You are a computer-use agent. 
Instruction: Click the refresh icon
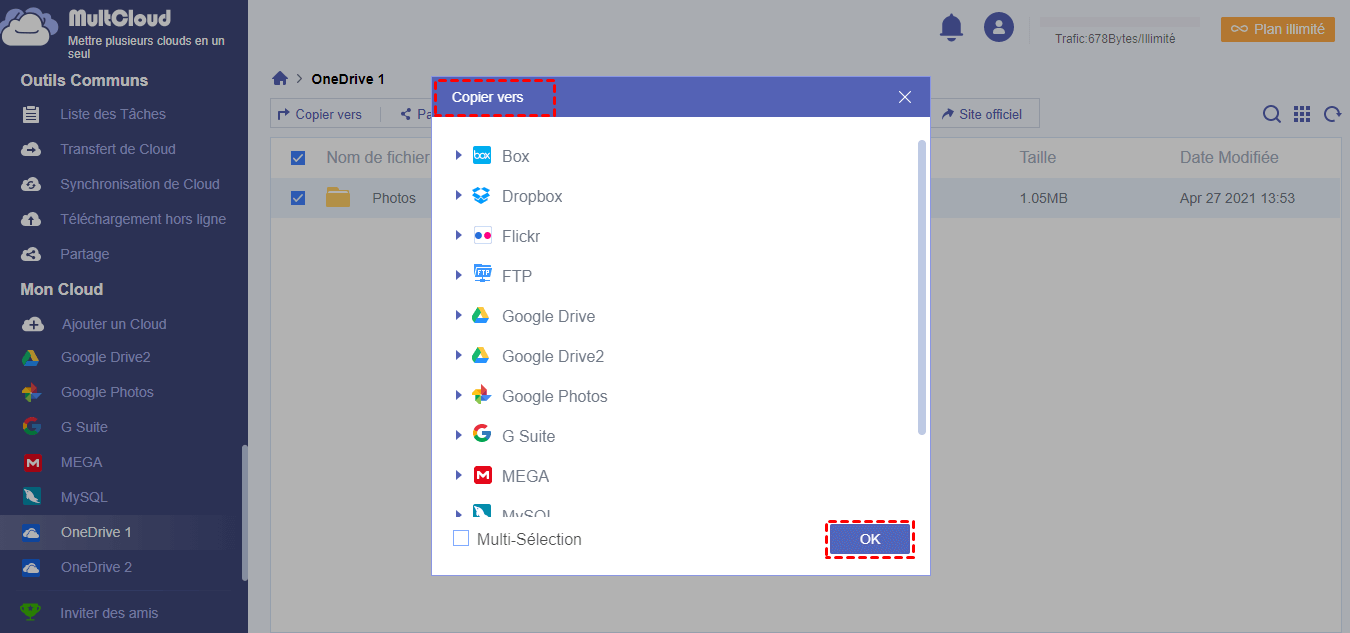1332,114
